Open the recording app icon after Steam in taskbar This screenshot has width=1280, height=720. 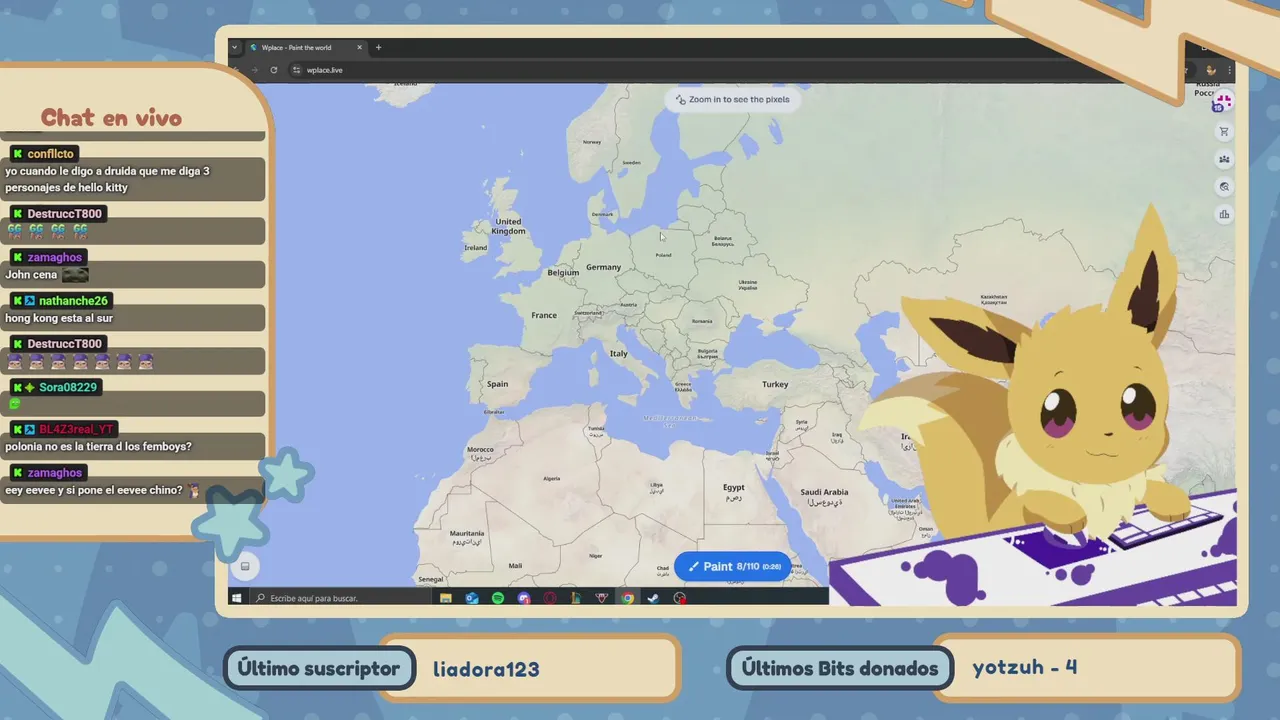point(680,598)
